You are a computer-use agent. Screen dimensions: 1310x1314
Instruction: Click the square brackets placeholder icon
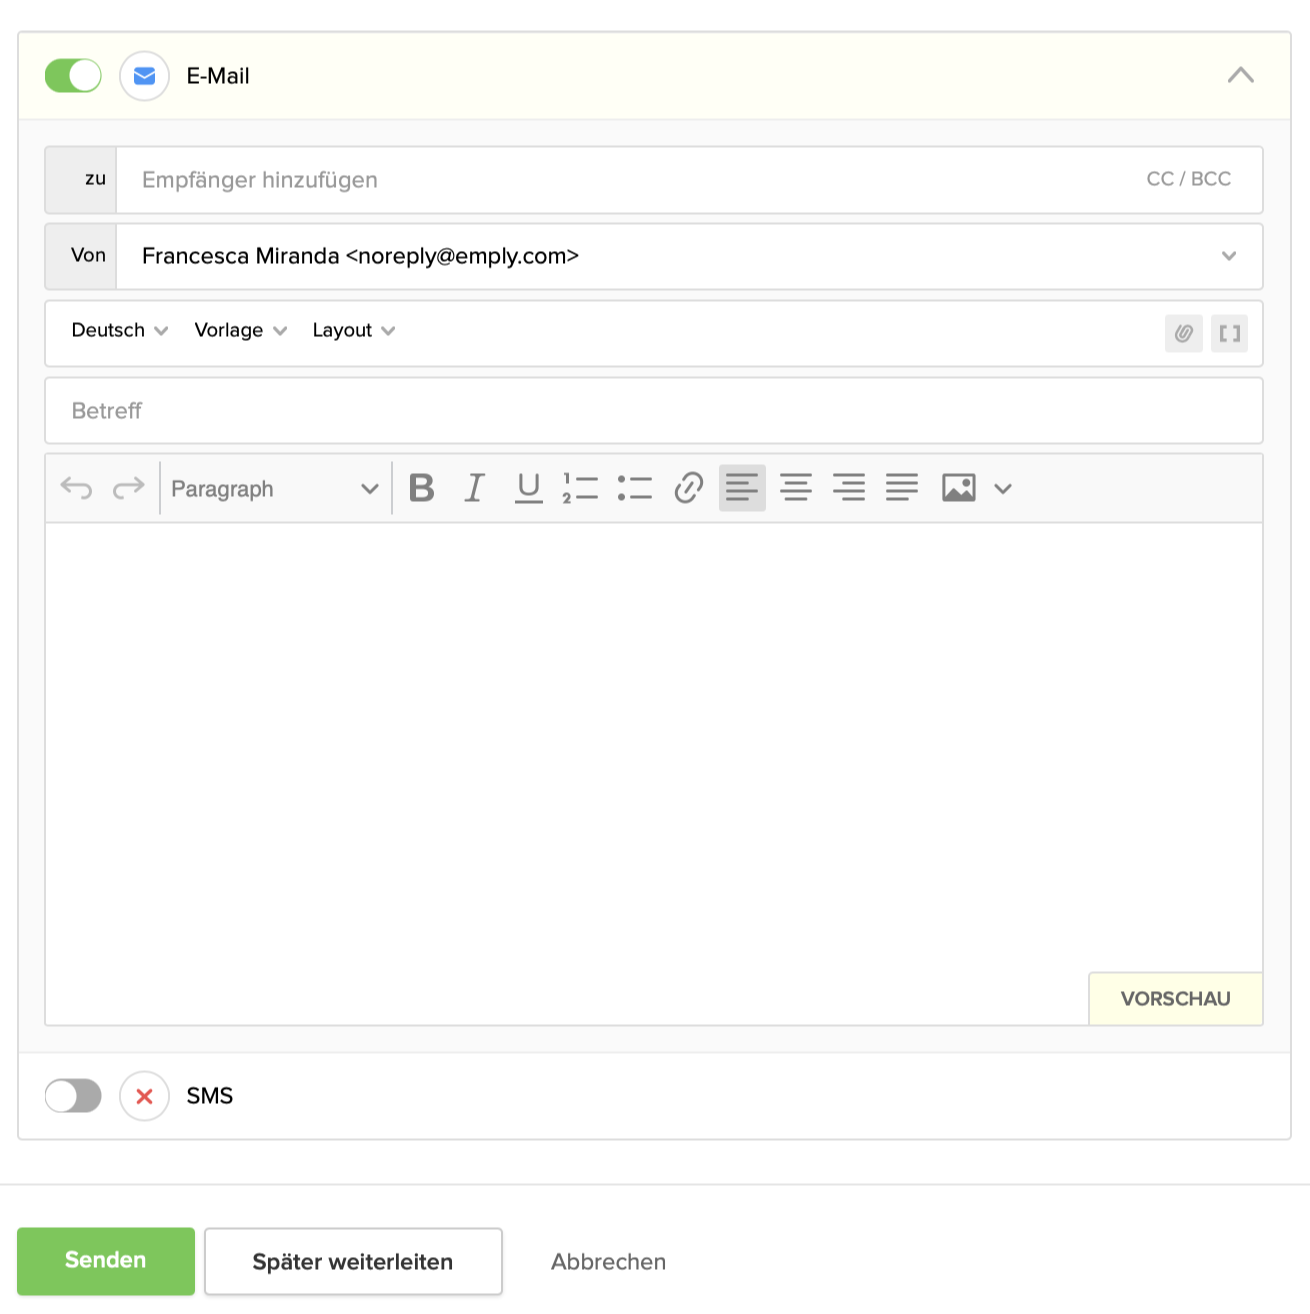pyautogui.click(x=1229, y=333)
